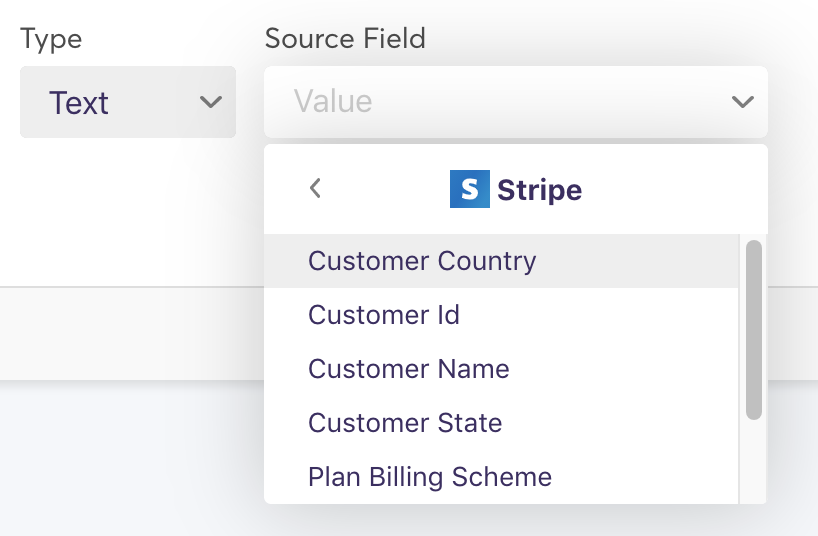Click the Value placeholder text
The height and width of the screenshot is (536, 818).
coord(333,101)
